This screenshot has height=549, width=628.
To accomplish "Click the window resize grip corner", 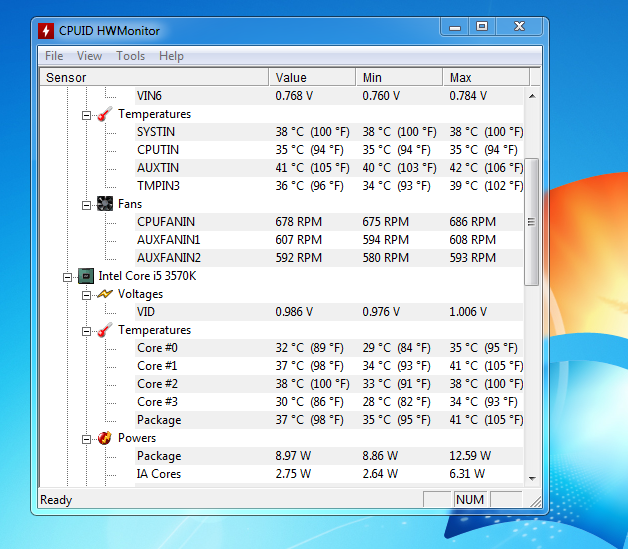I will pyautogui.click(x=535, y=502).
